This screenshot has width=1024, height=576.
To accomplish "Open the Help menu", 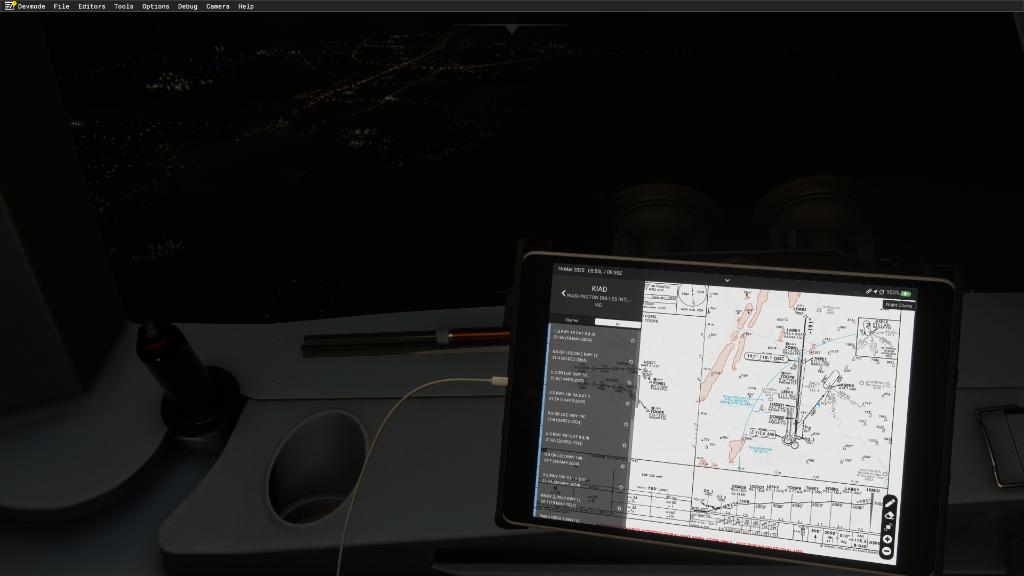I will [246, 6].
